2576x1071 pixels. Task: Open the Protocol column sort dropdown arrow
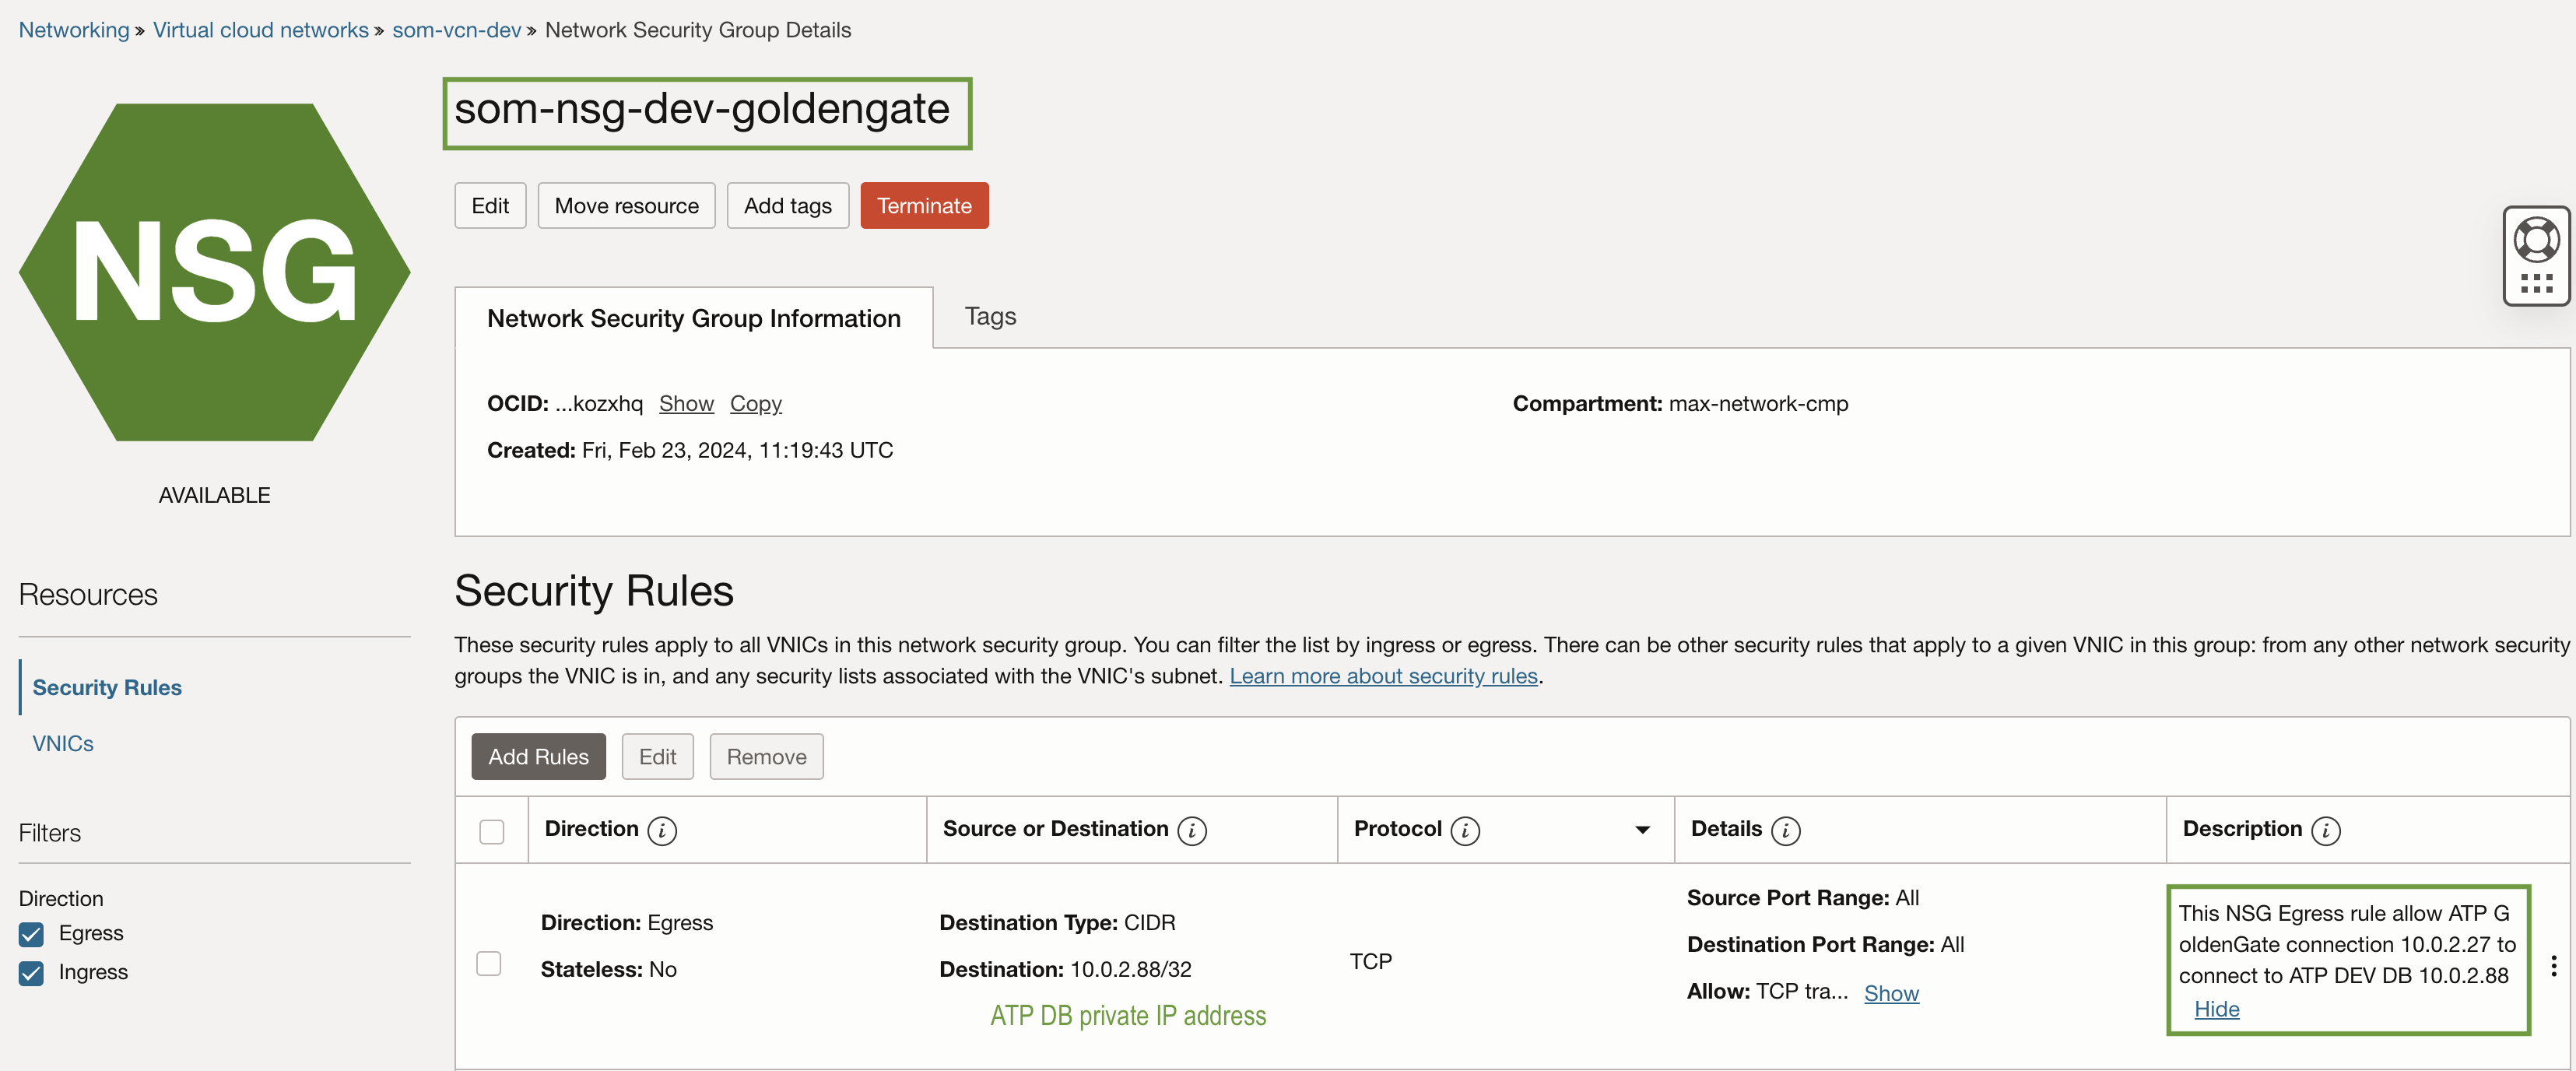[1641, 830]
